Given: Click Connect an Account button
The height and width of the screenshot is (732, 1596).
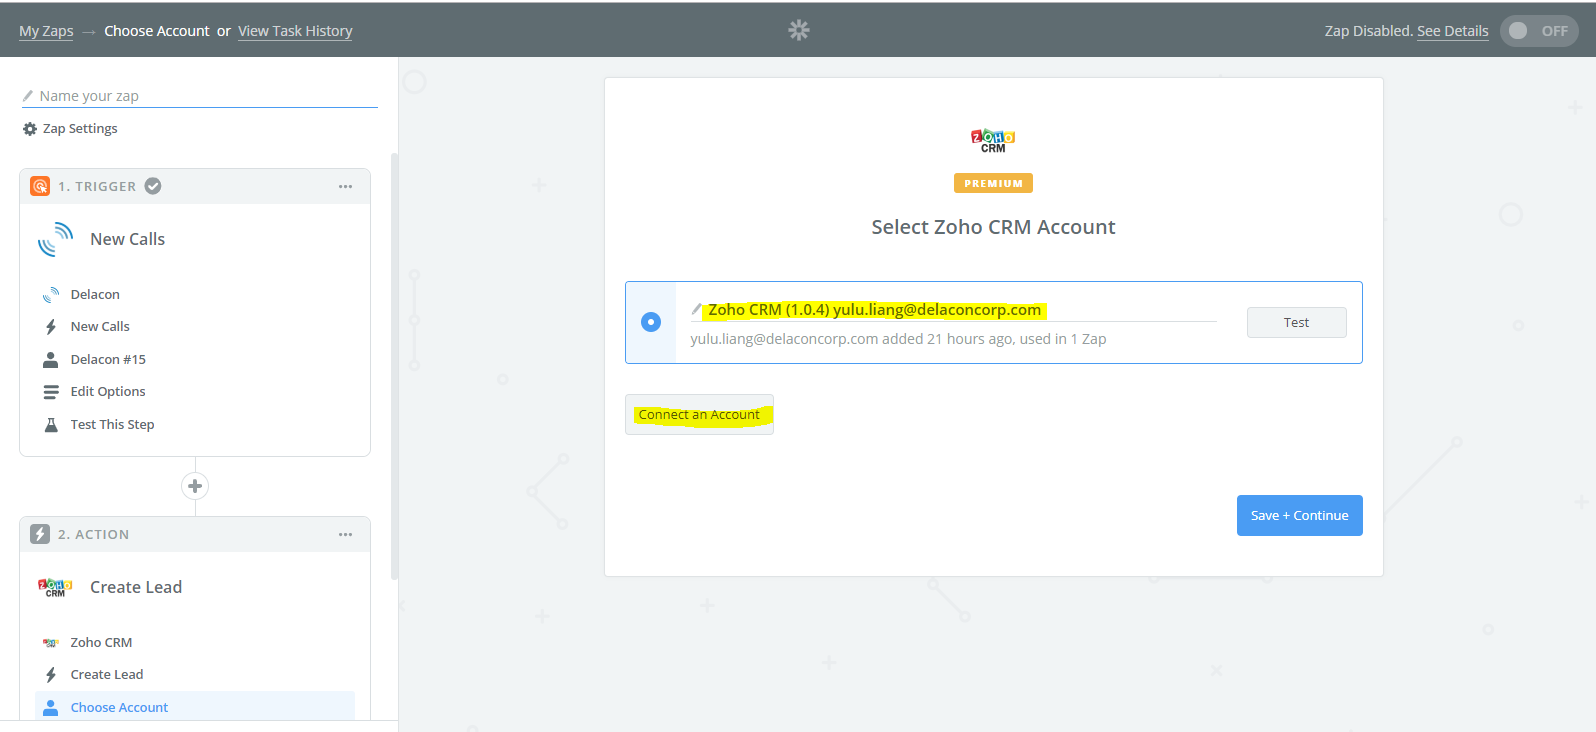Looking at the screenshot, I should tap(699, 414).
